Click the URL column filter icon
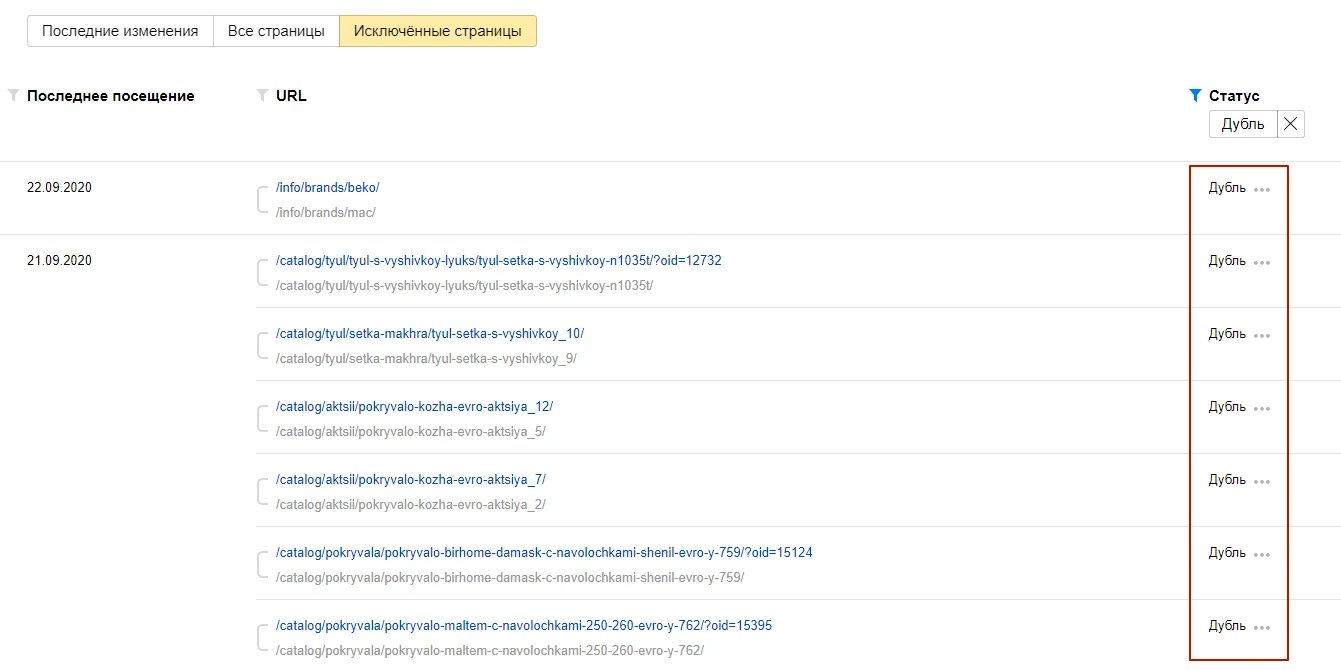 [x=262, y=96]
